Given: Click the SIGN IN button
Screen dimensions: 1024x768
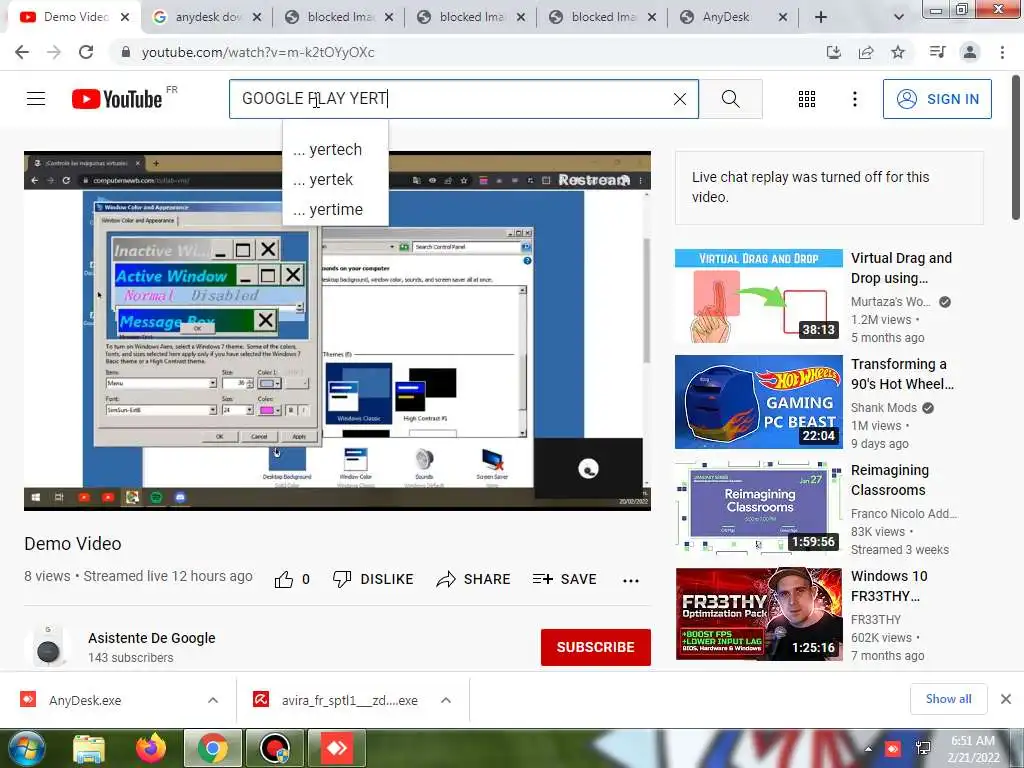Looking at the screenshot, I should click(937, 99).
